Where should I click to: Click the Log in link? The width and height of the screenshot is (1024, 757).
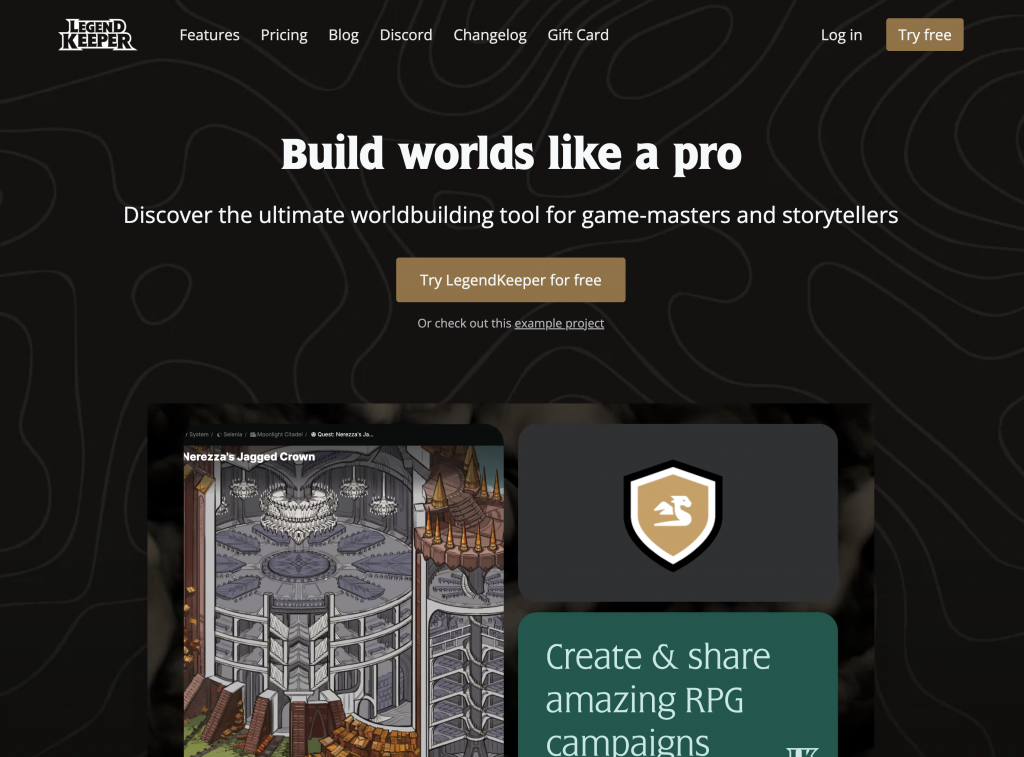click(841, 35)
